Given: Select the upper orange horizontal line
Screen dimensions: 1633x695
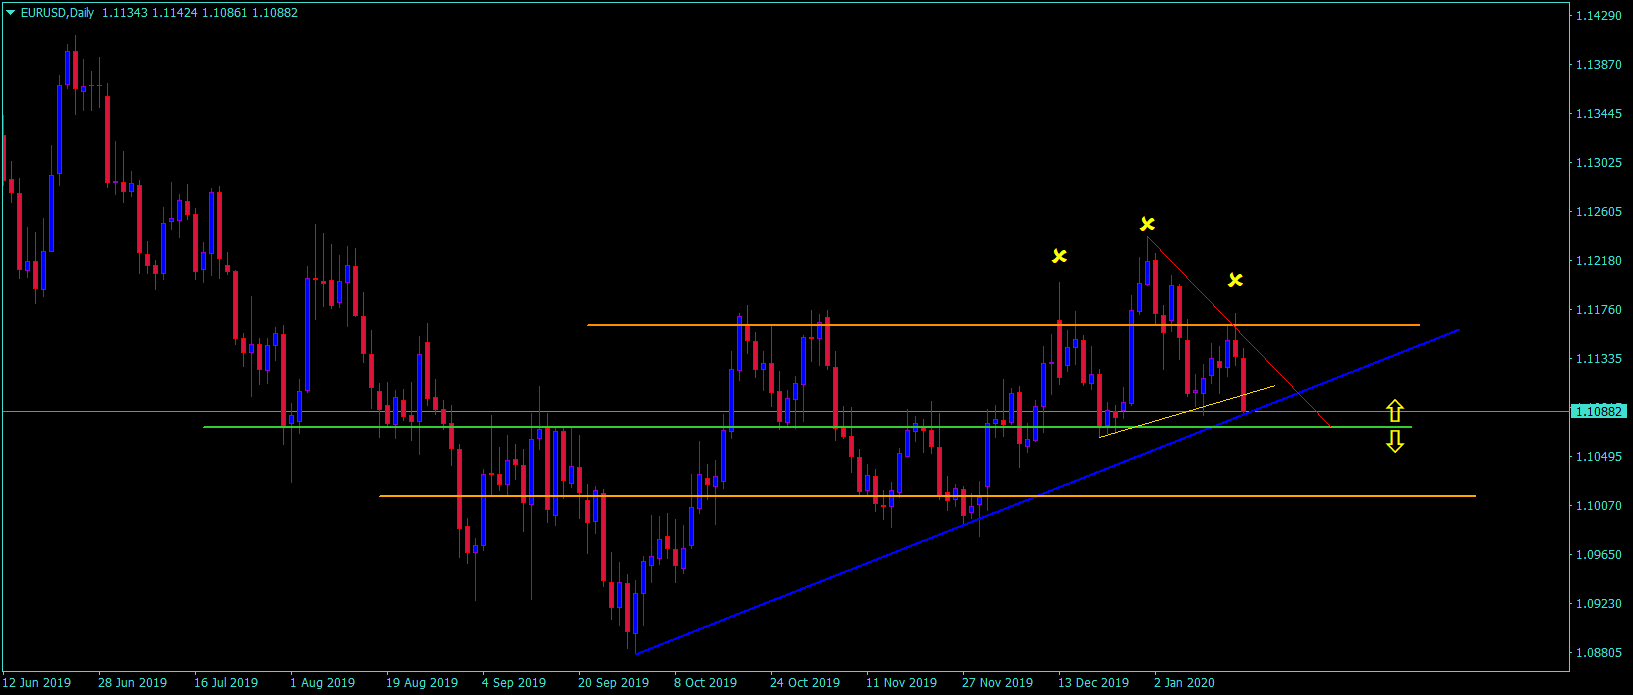Looking at the screenshot, I should pos(1003,325).
